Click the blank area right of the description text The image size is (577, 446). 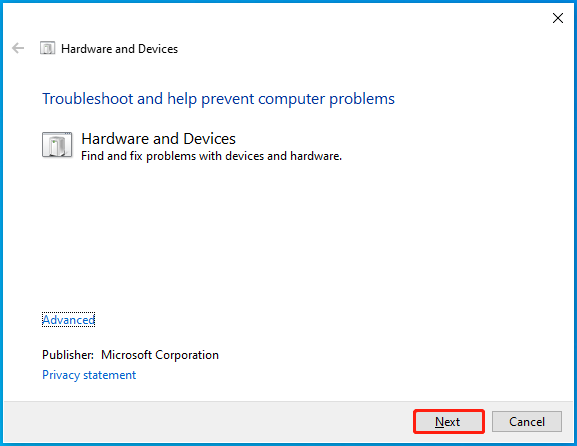click(x=453, y=156)
